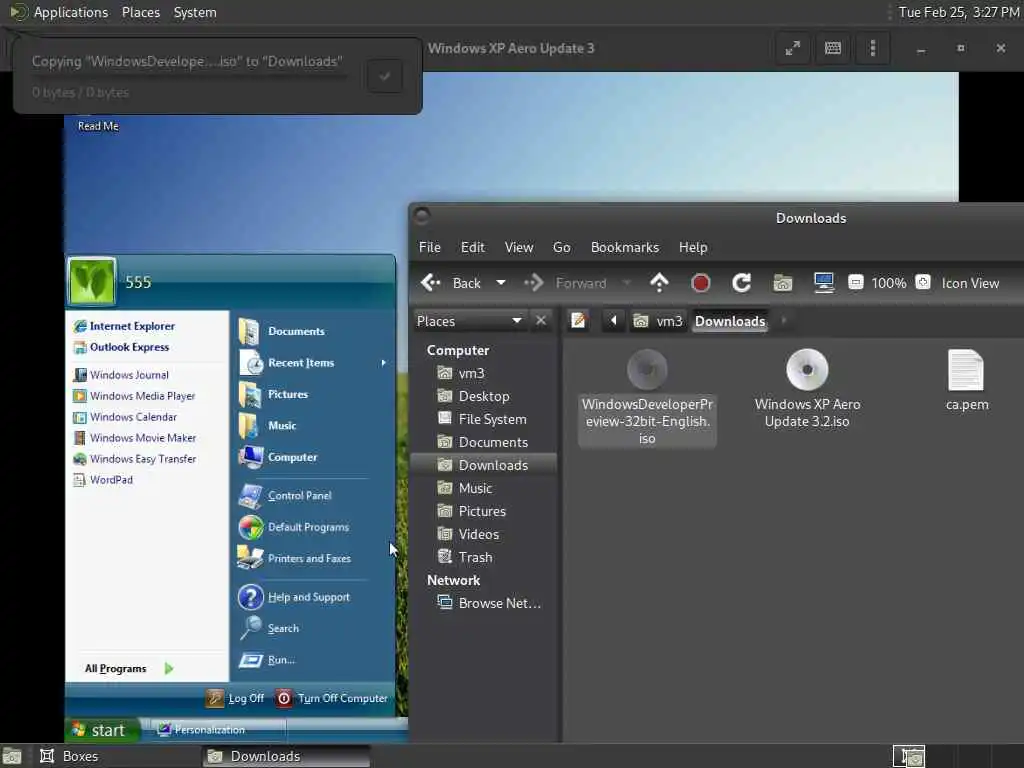1024x768 pixels.
Task: Open the Places sidebar dropdown
Action: tap(470, 321)
